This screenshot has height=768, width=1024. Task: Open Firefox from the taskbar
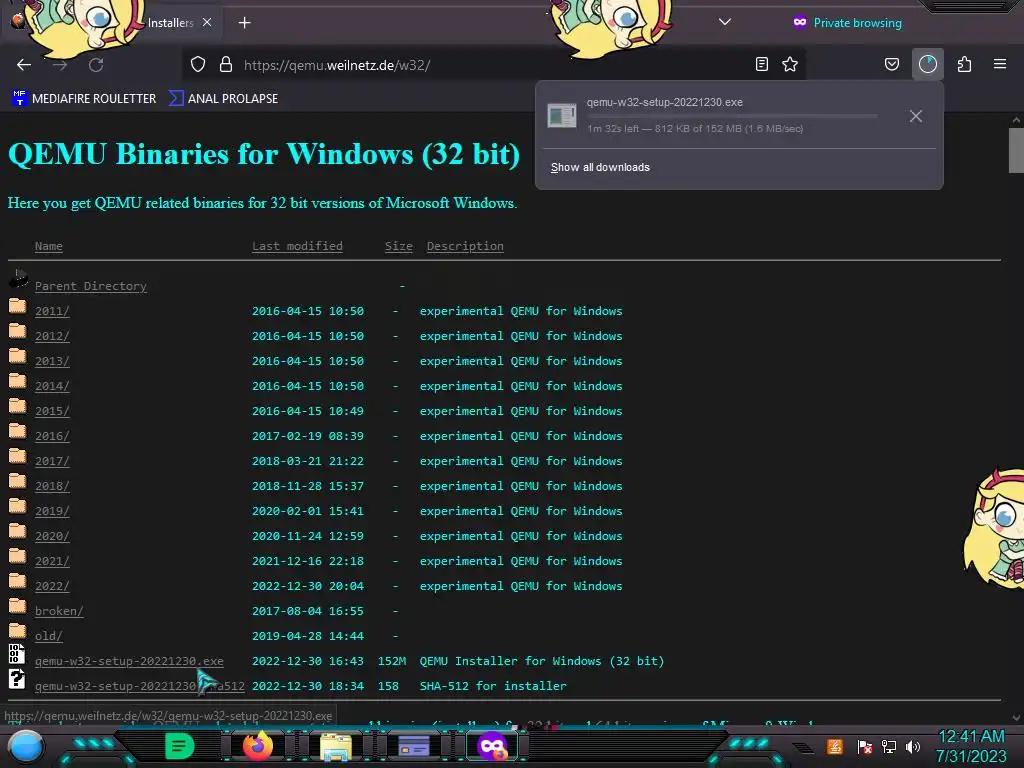coord(258,746)
